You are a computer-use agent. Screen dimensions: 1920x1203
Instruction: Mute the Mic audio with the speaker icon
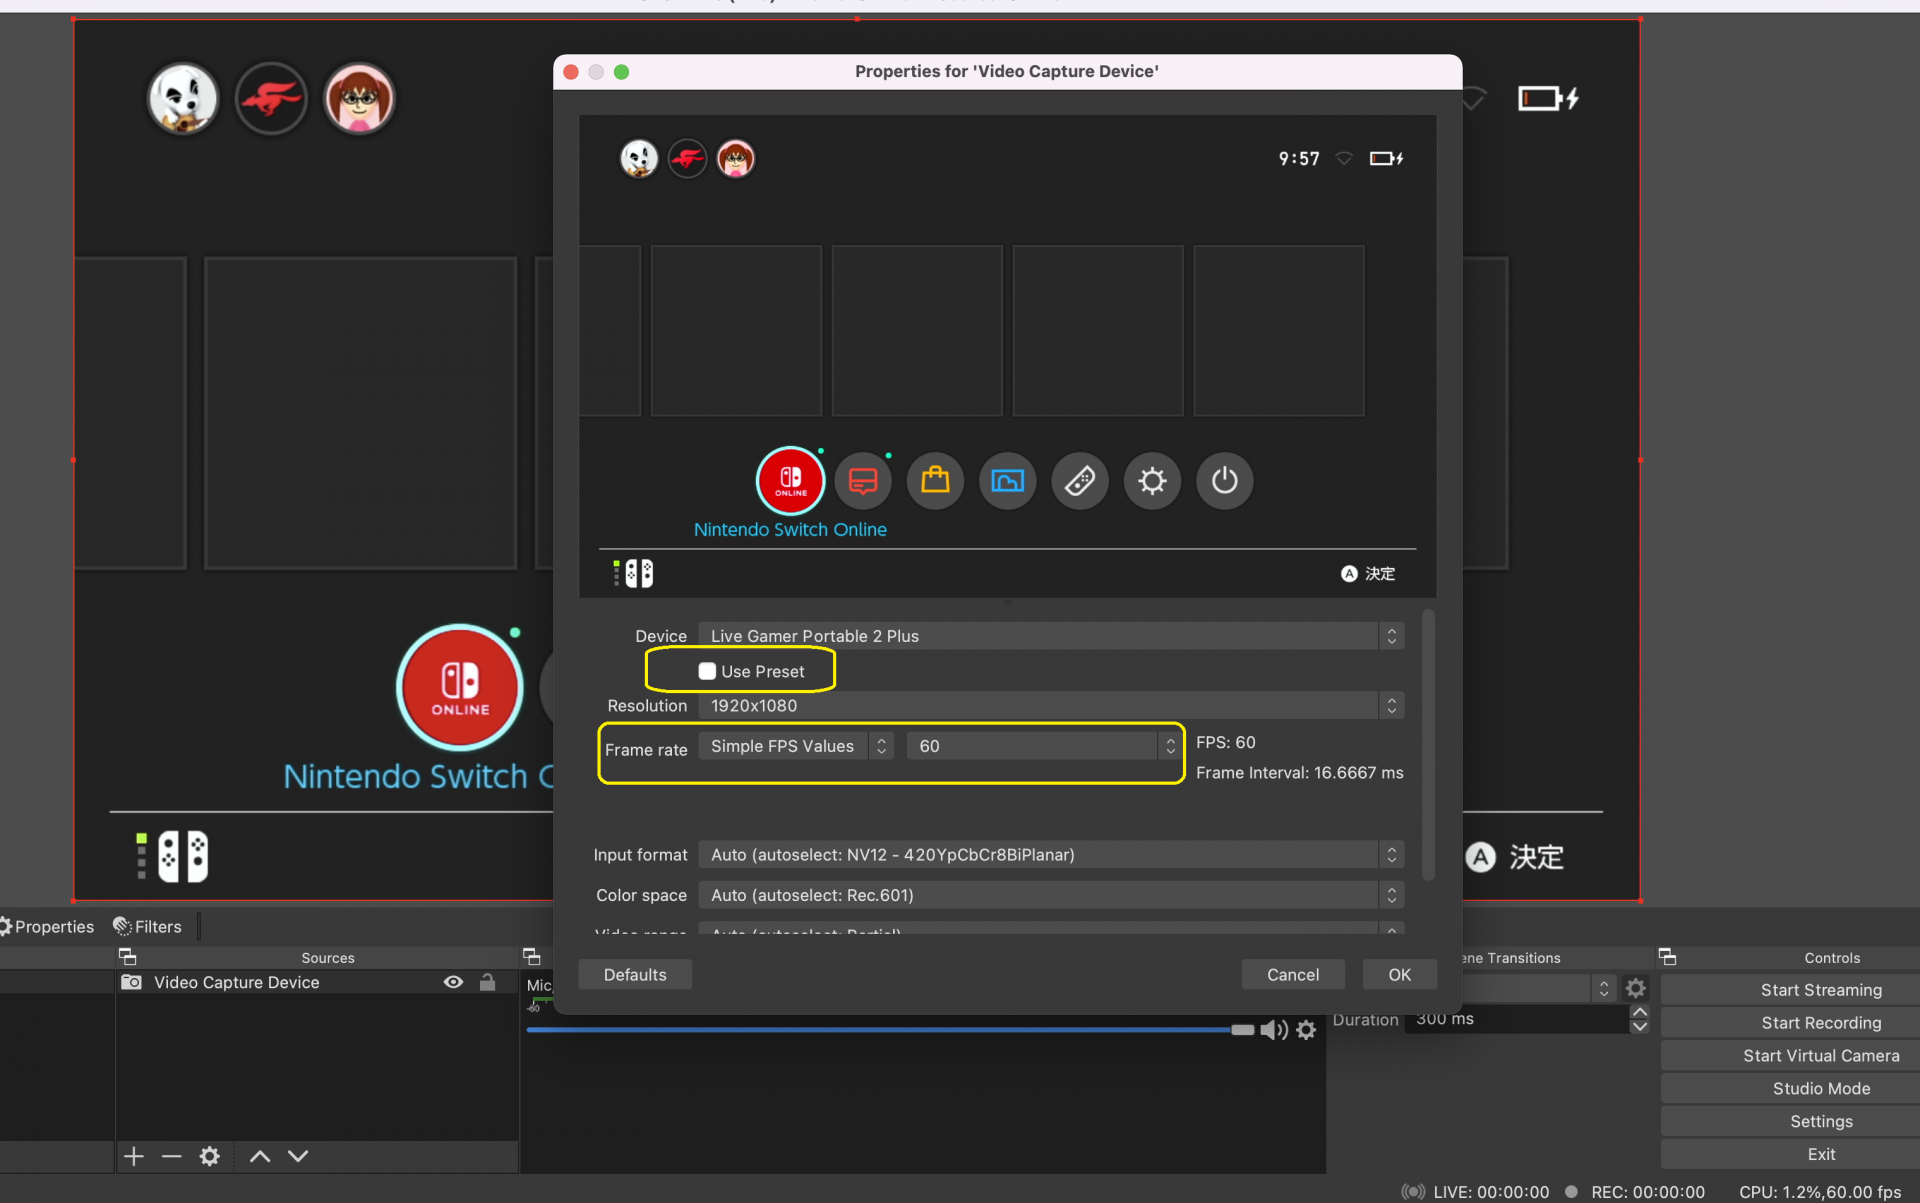coord(1273,1030)
